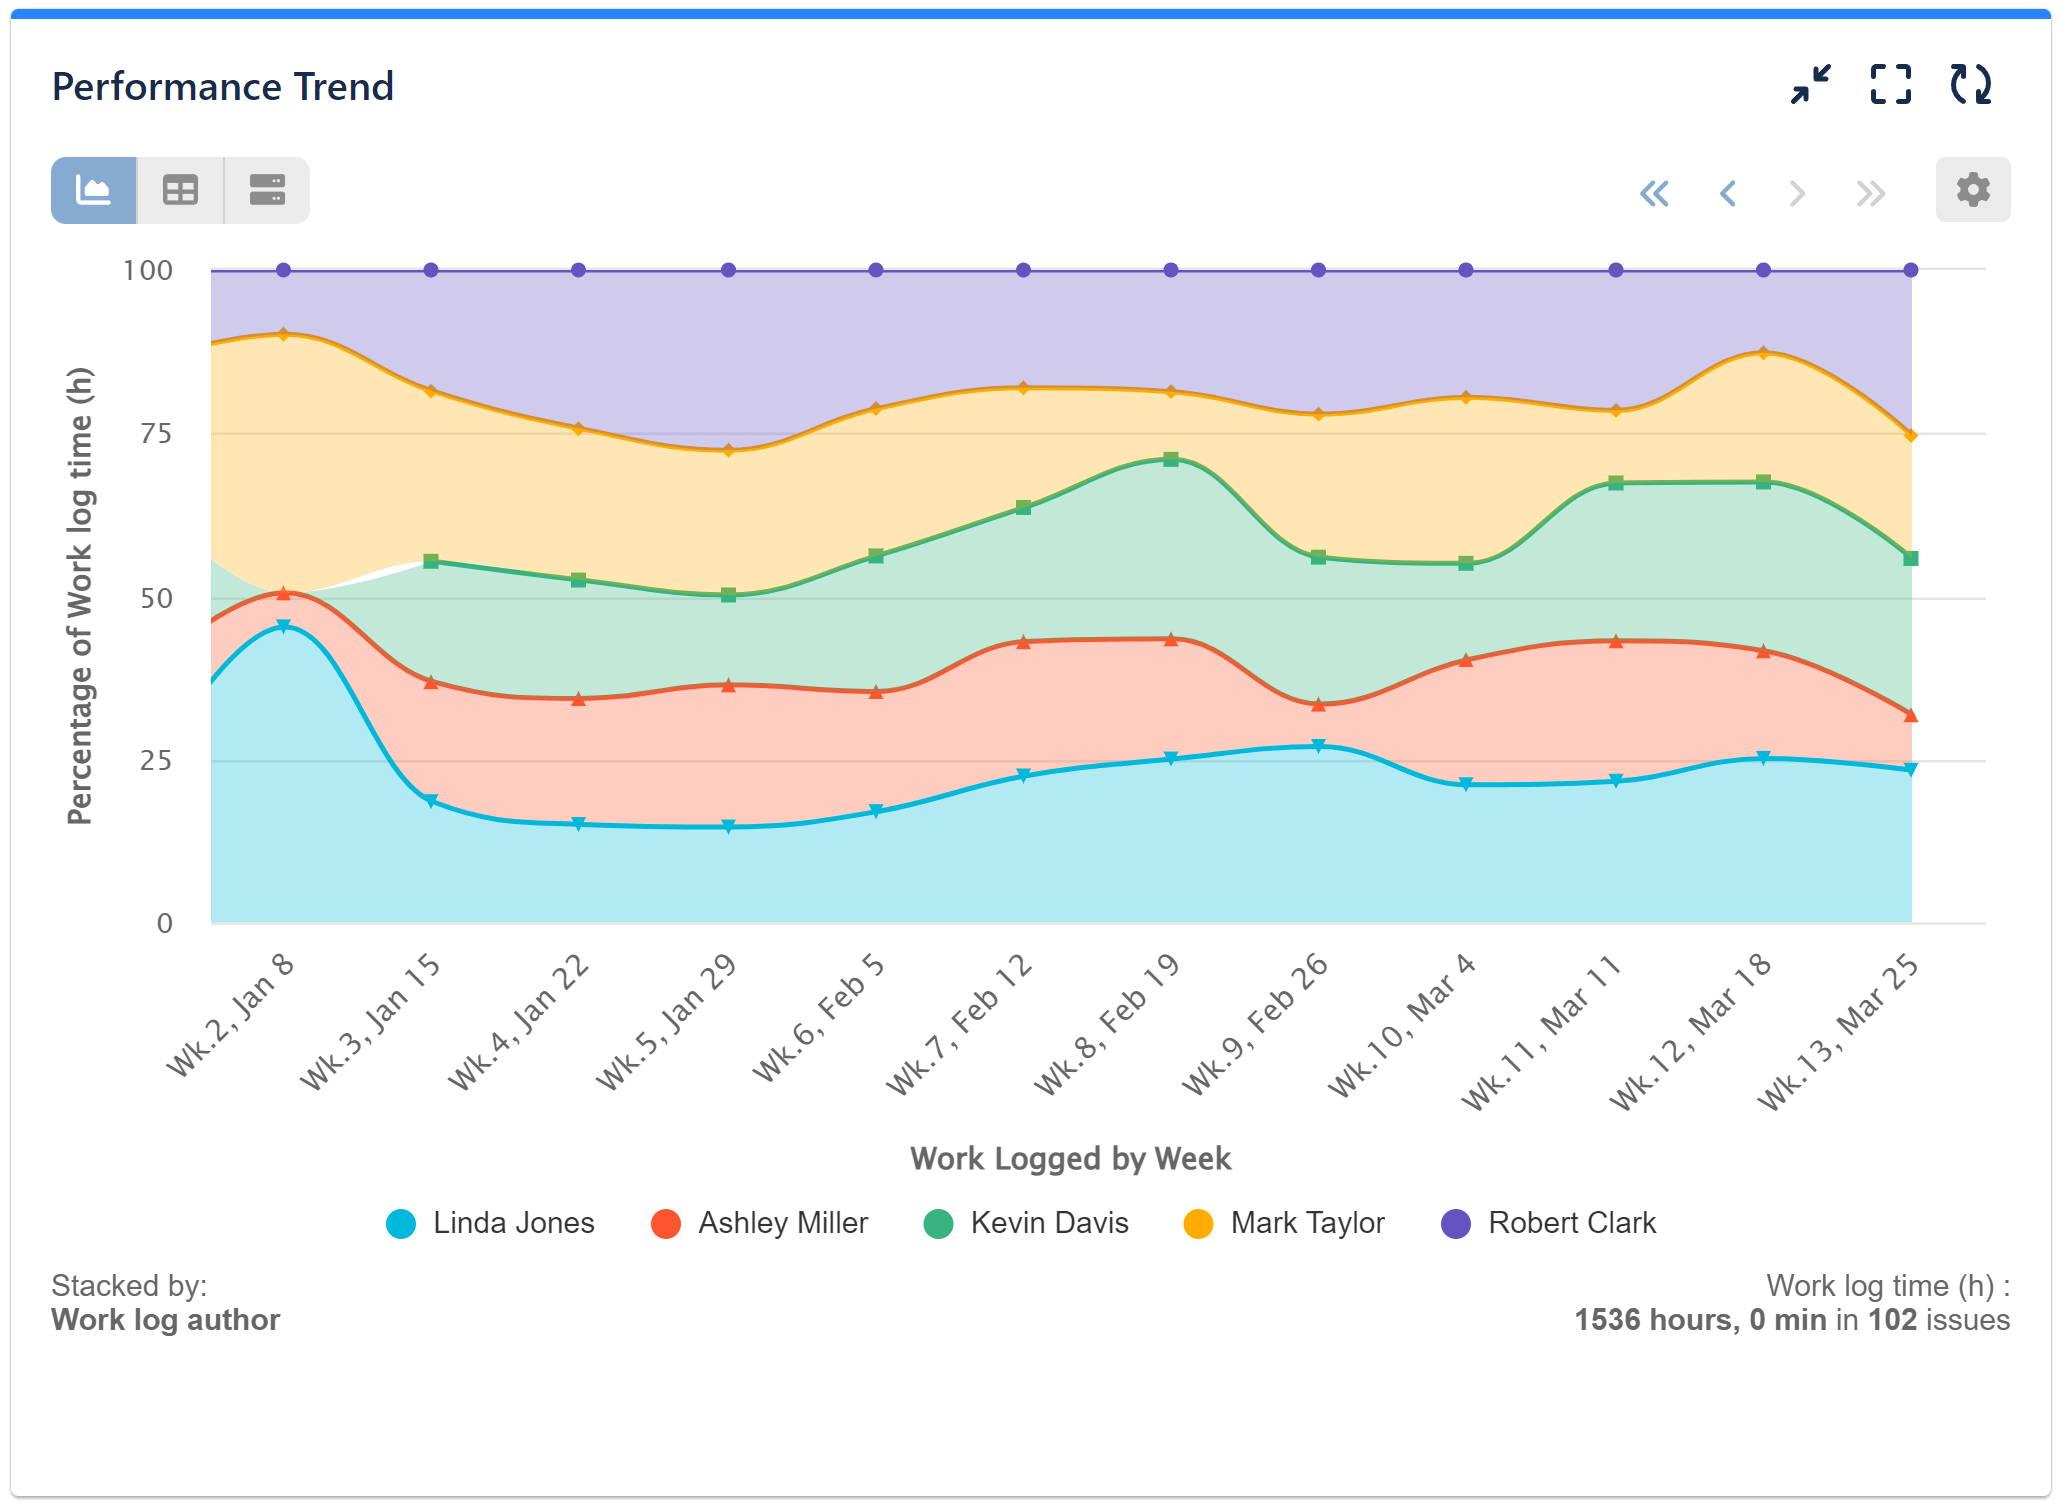This screenshot has height=1508, width=2062.
Task: Click the Ashley Miller color dot
Action: pos(664,1222)
